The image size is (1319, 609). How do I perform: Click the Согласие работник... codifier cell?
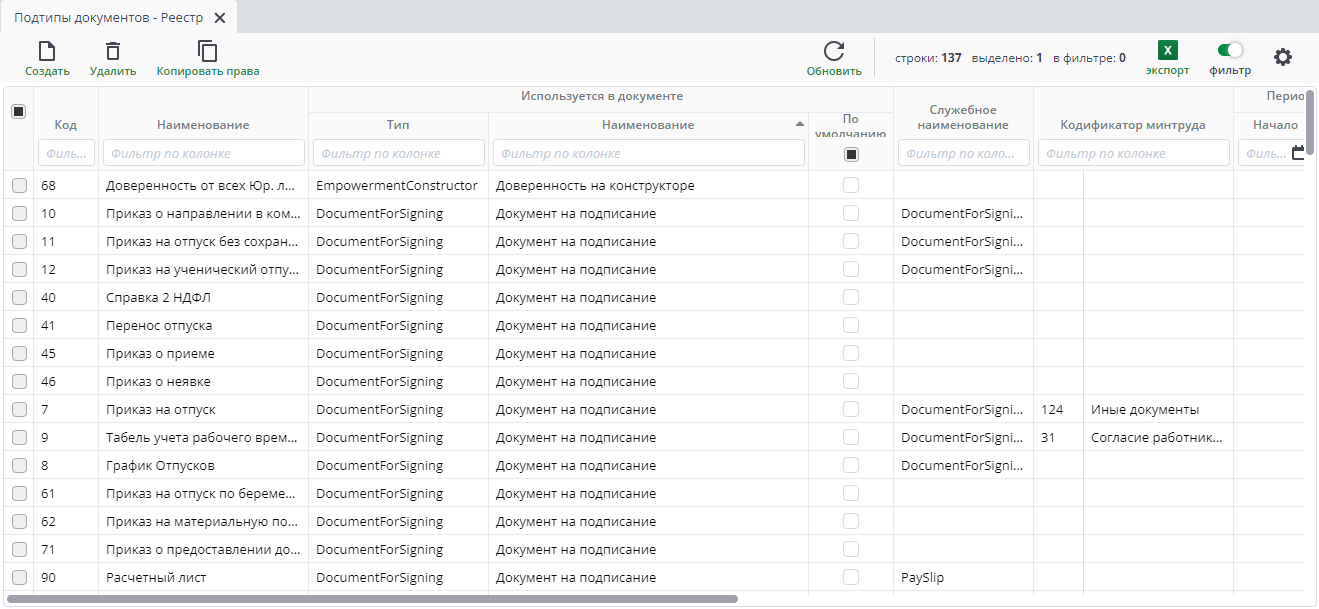1158,437
